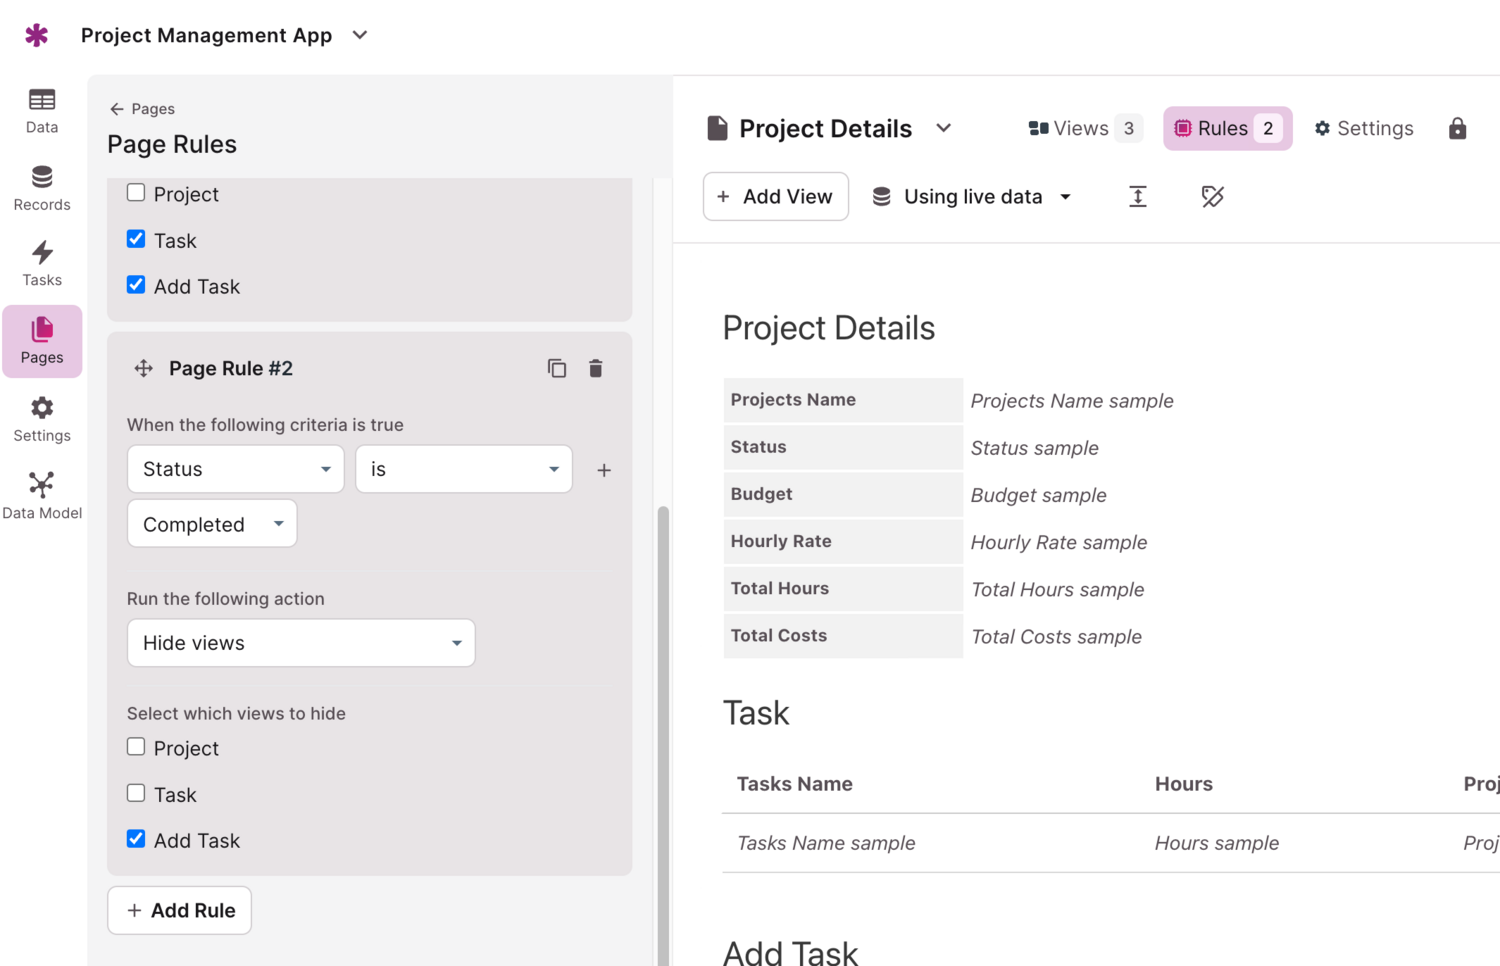Check Task under views to hide
This screenshot has width=1500, height=966.
point(136,793)
